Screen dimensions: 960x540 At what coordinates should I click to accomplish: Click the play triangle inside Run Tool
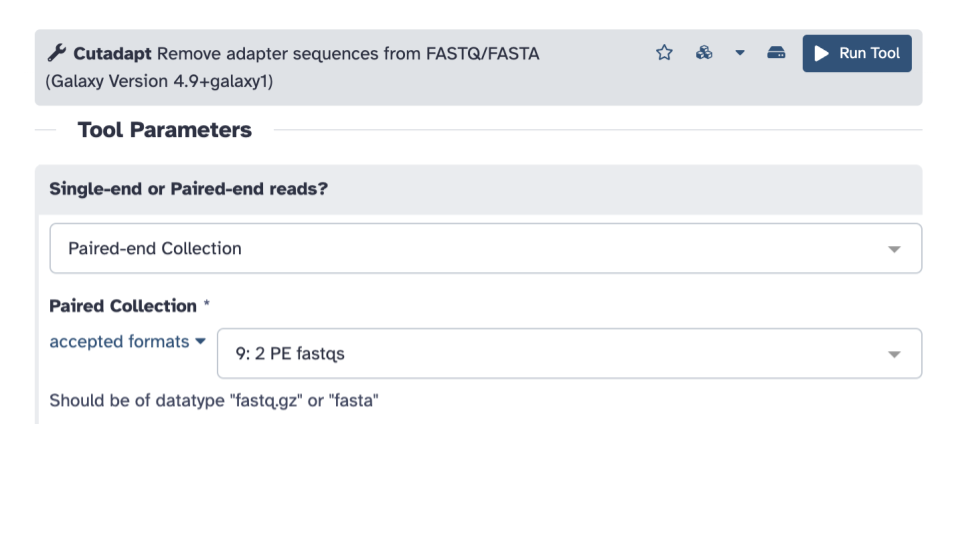click(822, 53)
